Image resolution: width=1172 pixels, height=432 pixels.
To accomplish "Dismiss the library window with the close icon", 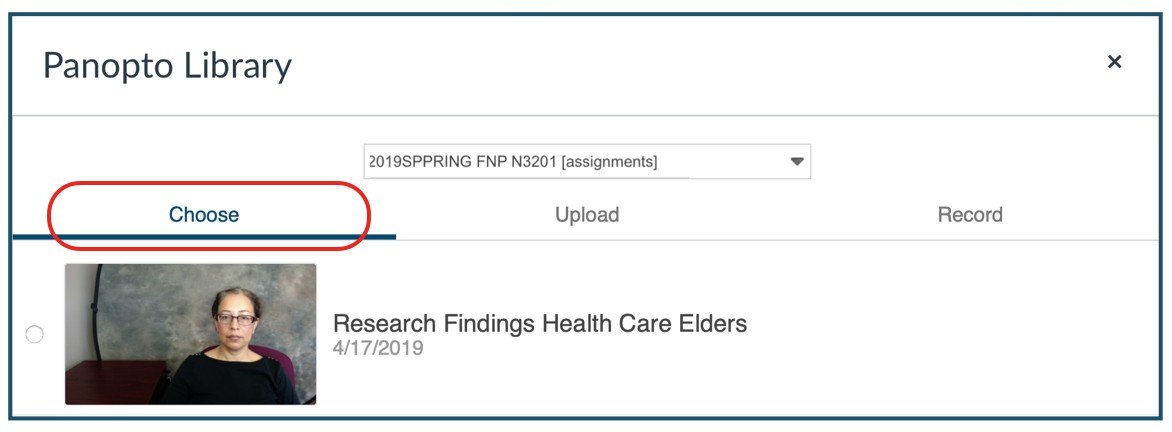I will [1114, 62].
